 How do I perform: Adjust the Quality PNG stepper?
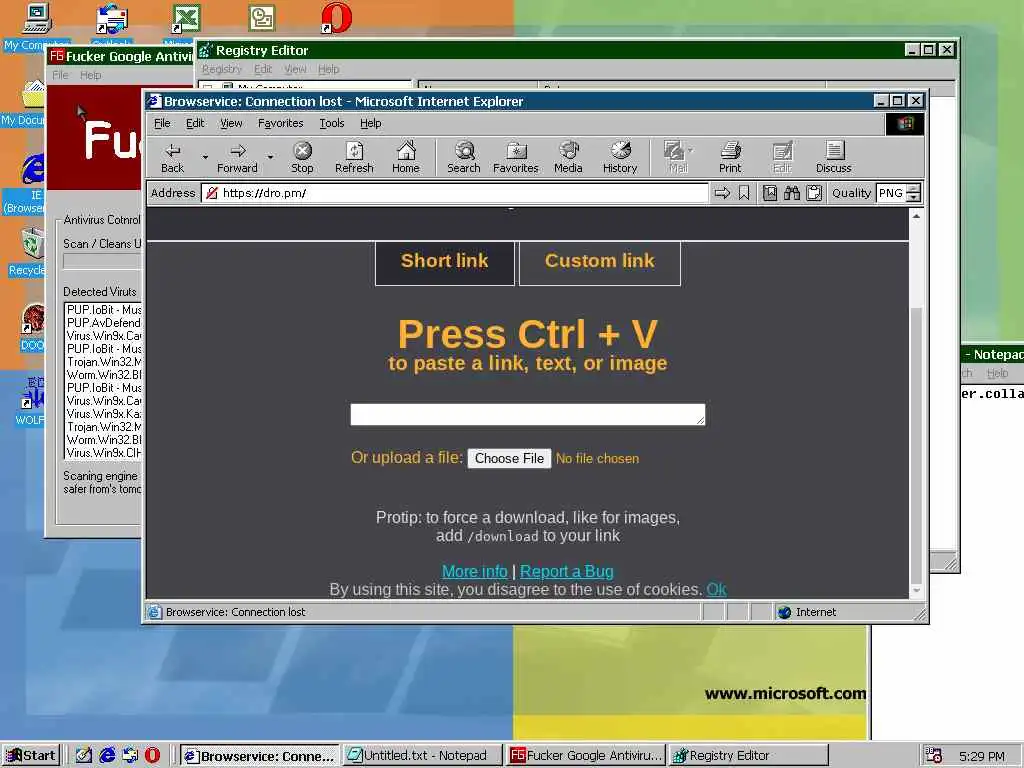[x=914, y=193]
